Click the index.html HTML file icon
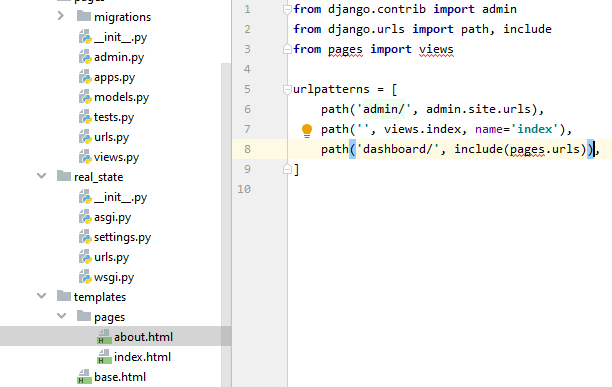 click(104, 357)
